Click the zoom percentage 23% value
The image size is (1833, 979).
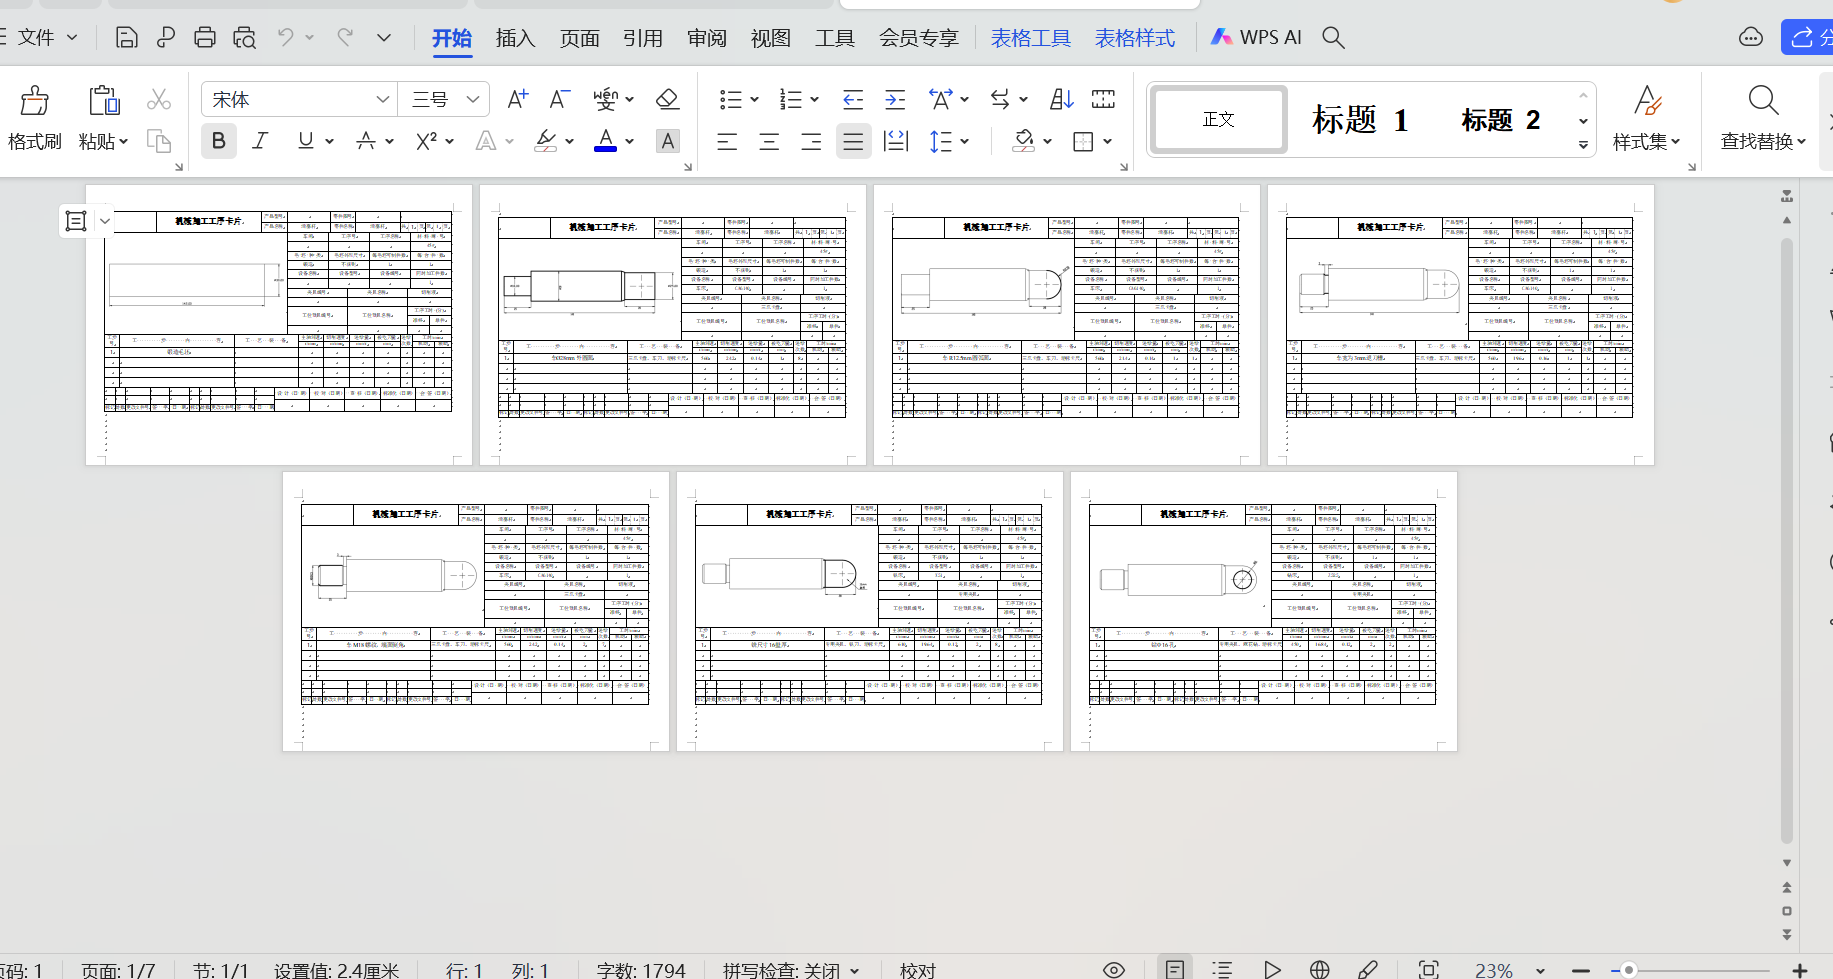click(x=1493, y=970)
